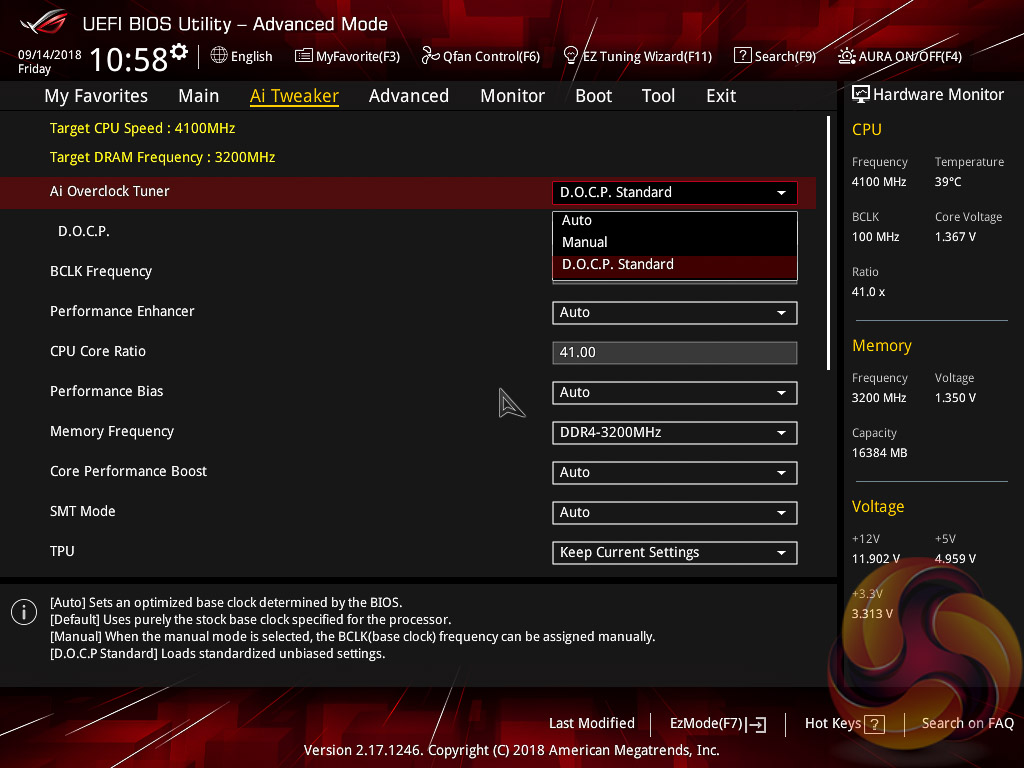Click Target DRAM Frequency : 3200MHz text
The image size is (1024, 768).
[163, 157]
